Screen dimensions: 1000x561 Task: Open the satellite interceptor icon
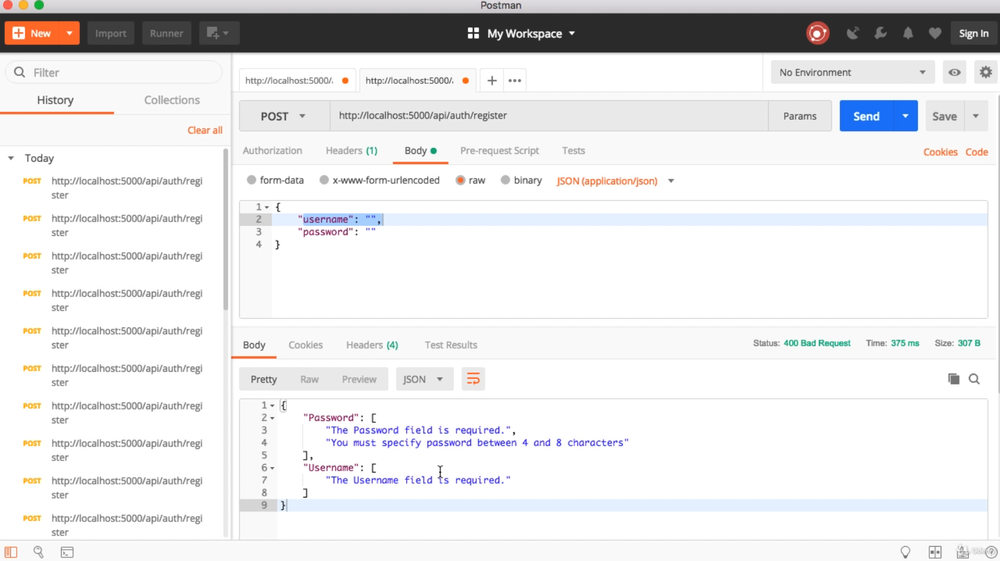(x=853, y=33)
